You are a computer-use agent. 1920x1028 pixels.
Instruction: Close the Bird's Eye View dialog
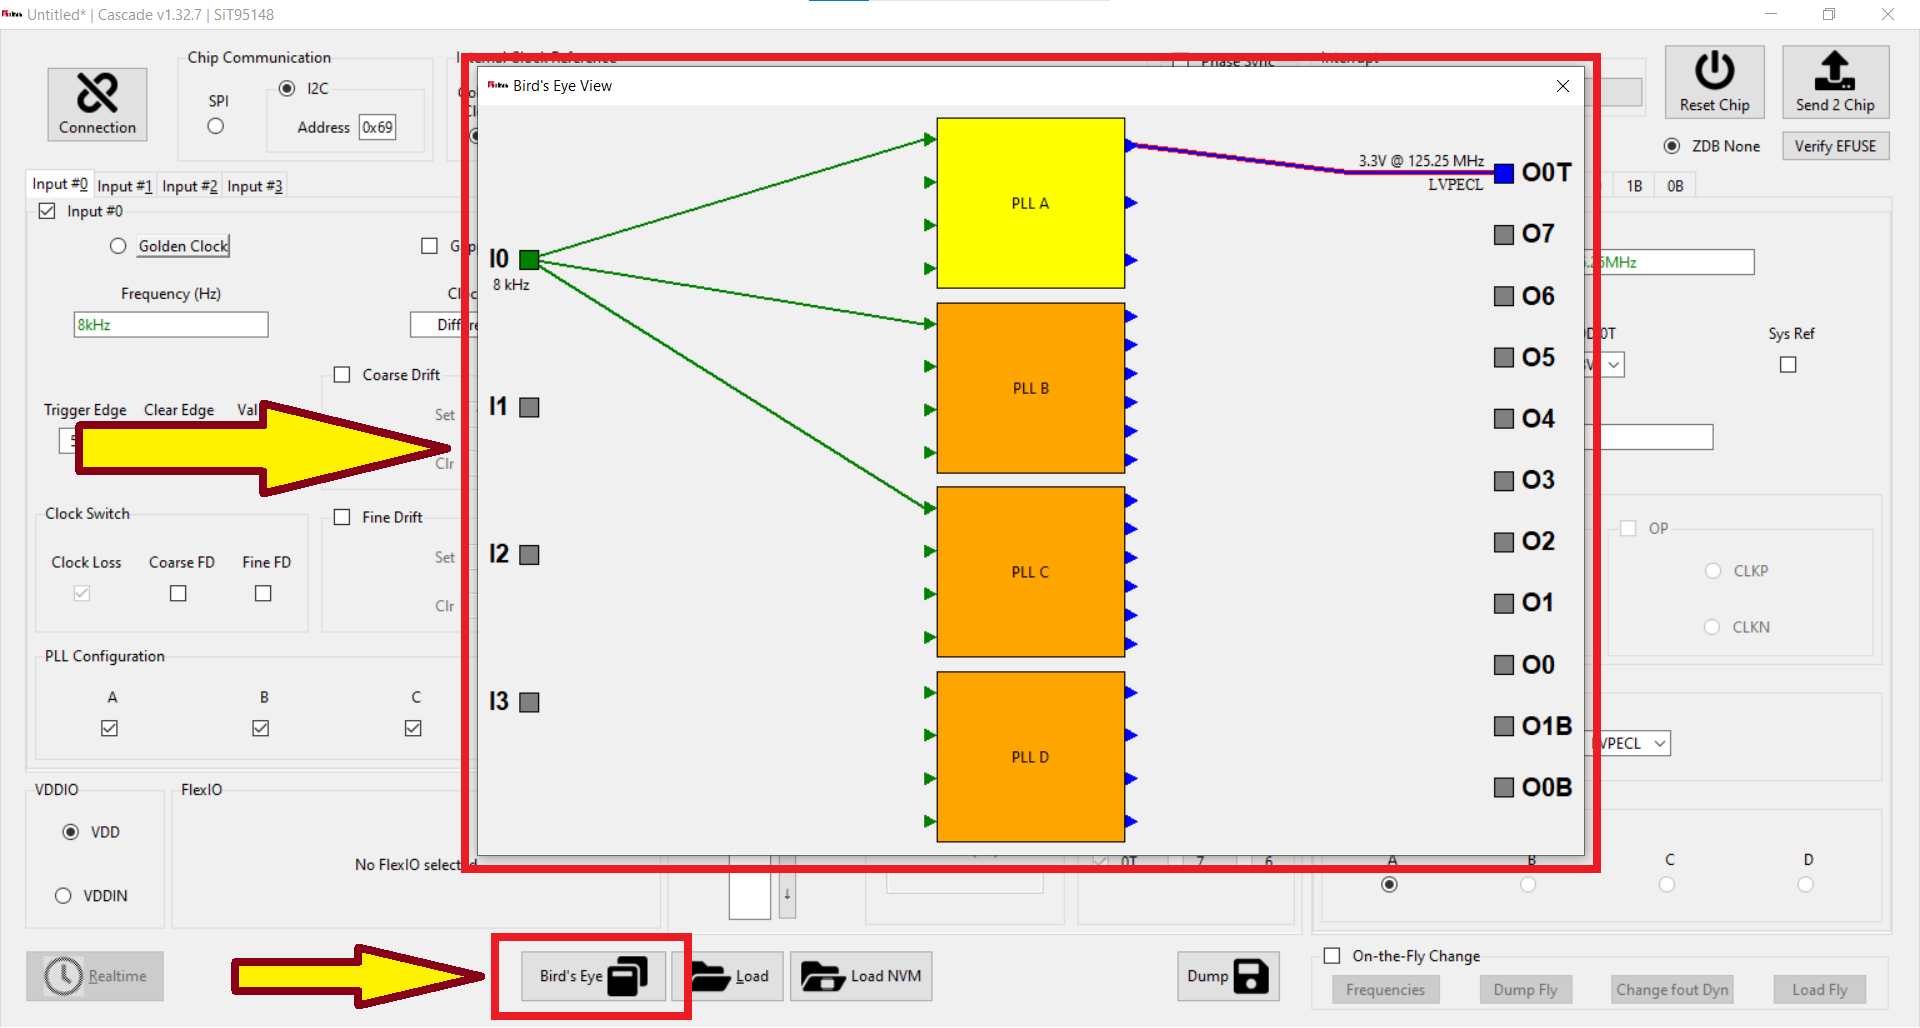pyautogui.click(x=1562, y=86)
